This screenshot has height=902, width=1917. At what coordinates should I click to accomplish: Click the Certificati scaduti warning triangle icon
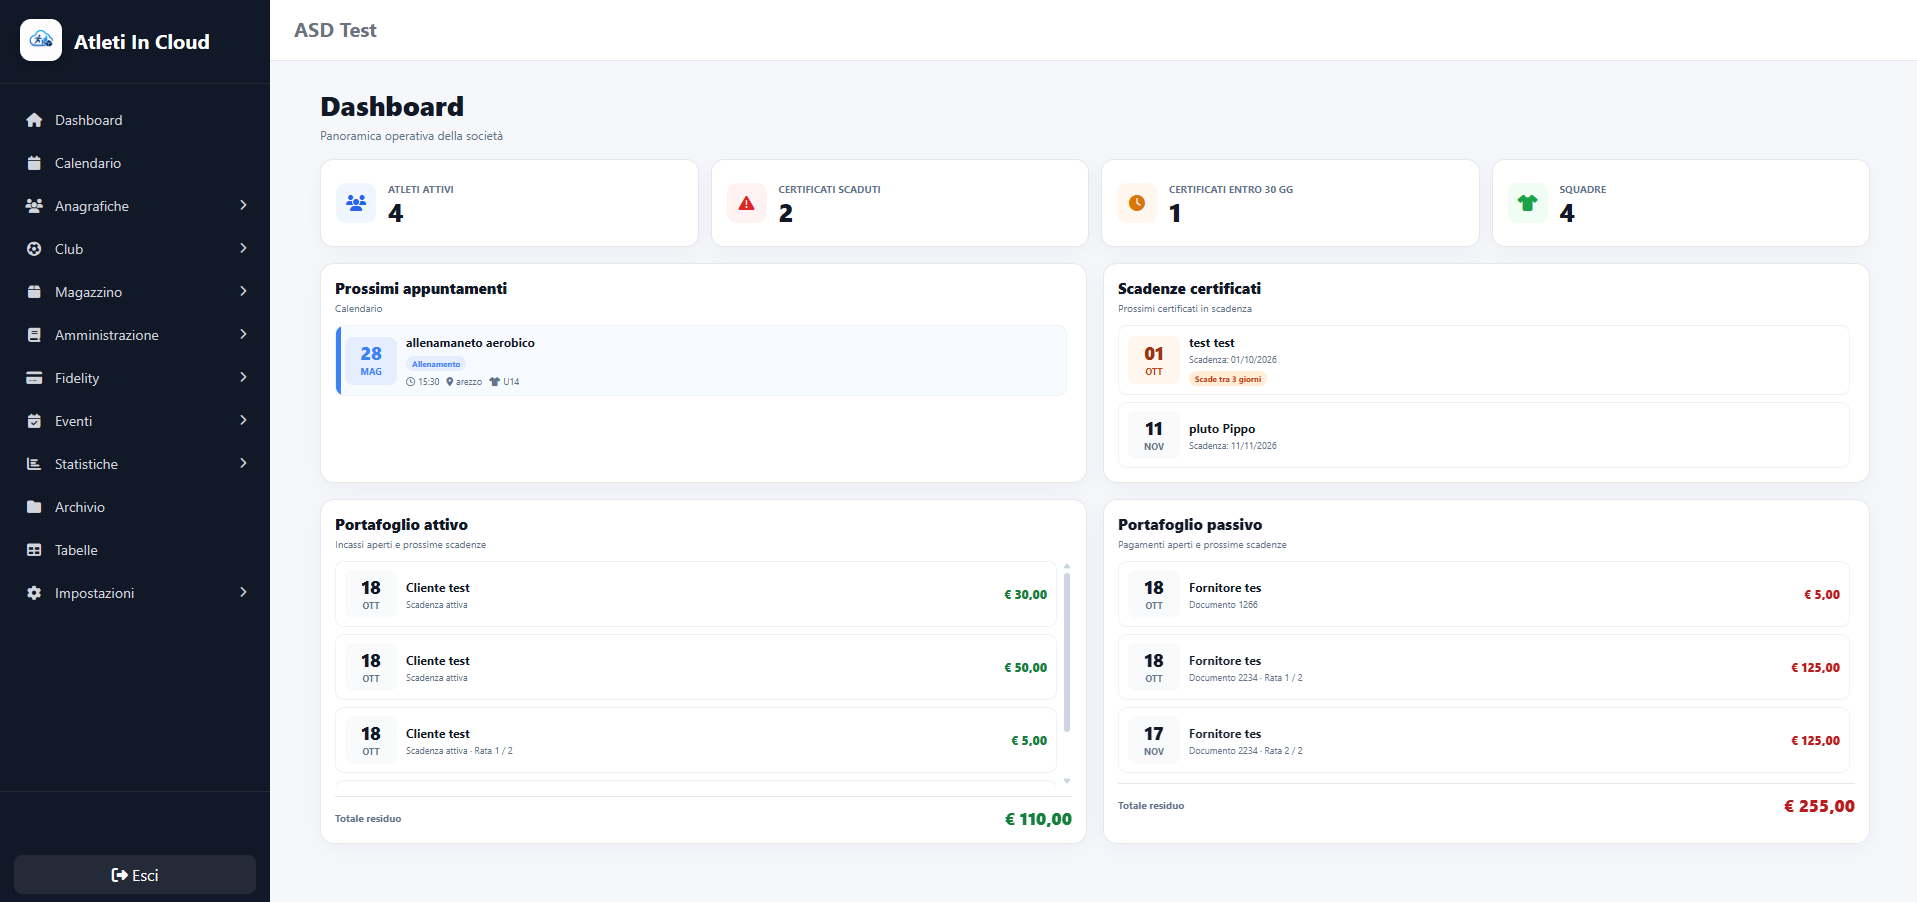tap(746, 203)
